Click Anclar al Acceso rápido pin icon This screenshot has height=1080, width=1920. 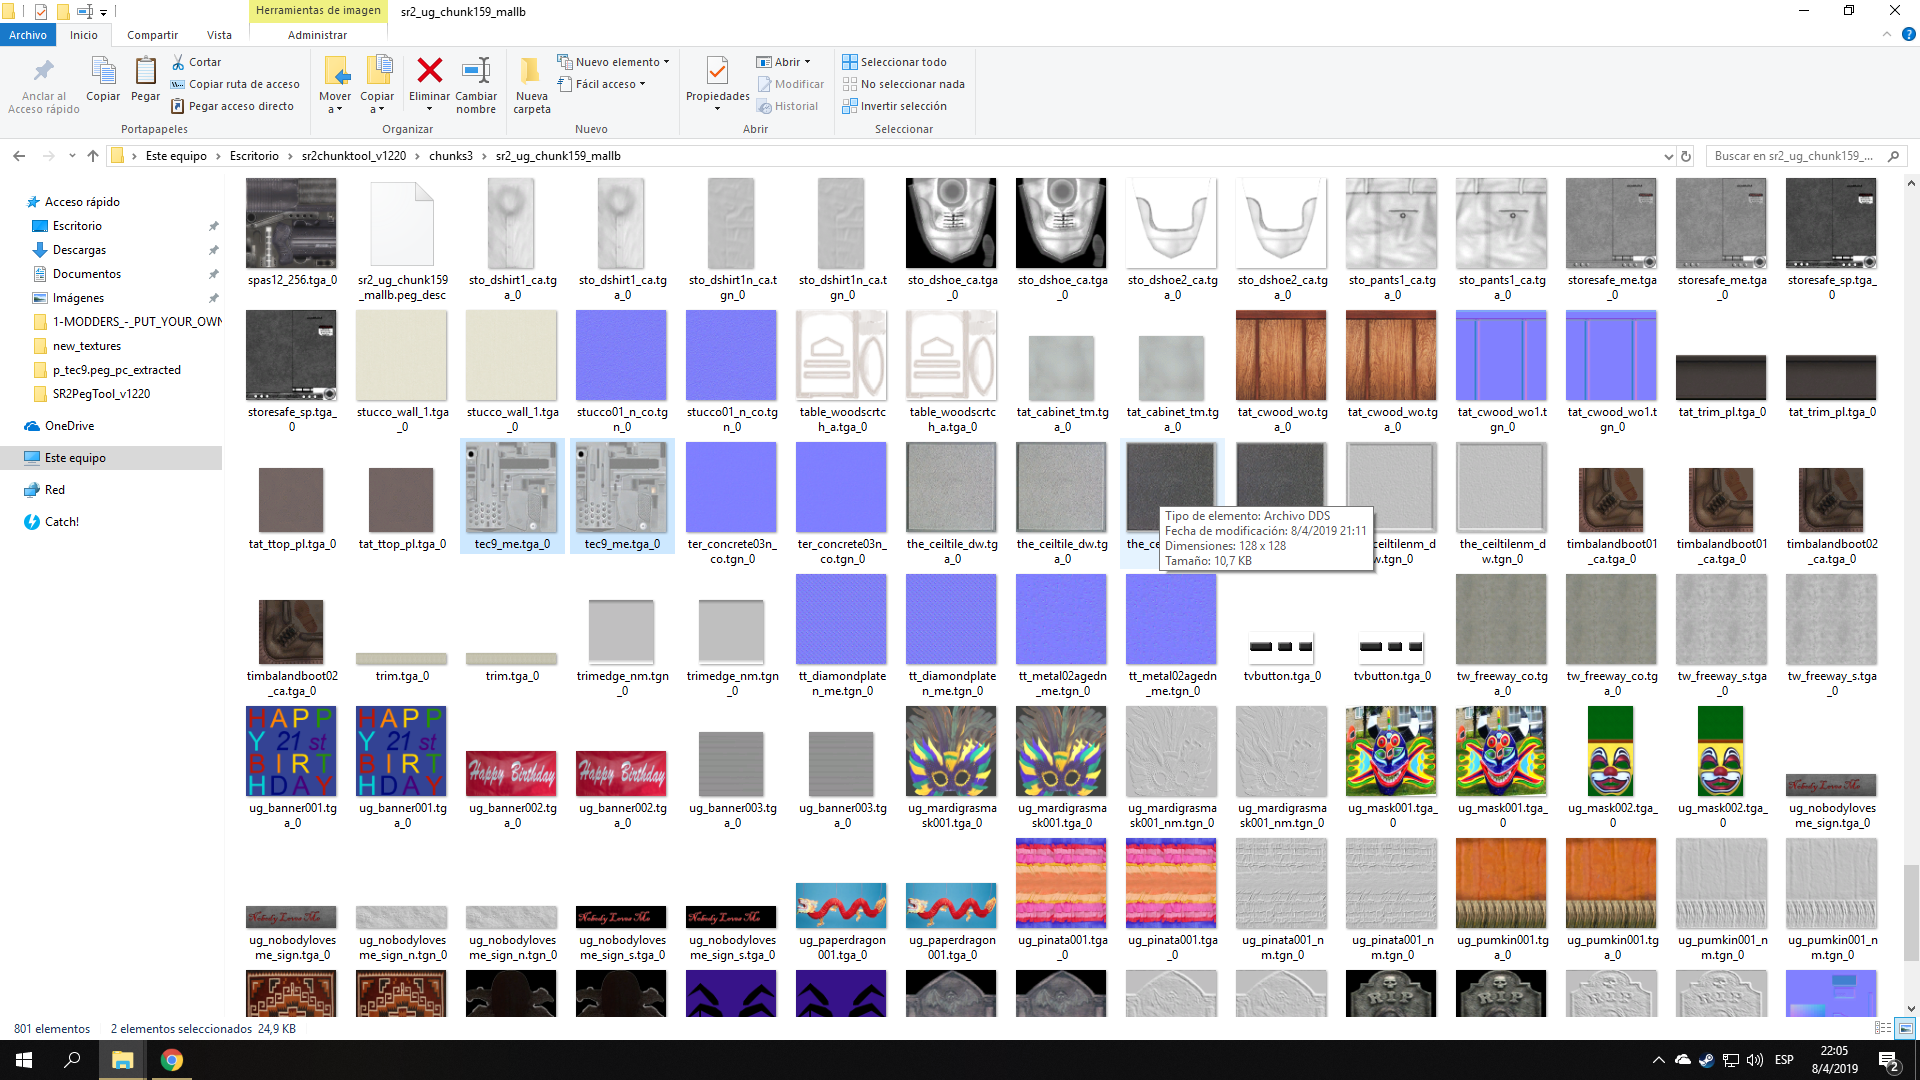43,71
